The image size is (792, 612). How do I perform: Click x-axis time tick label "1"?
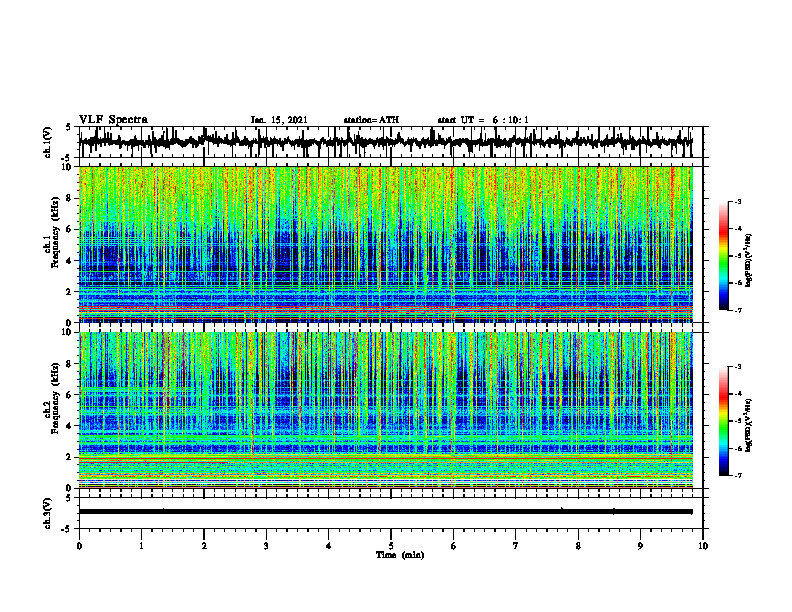pyautogui.click(x=141, y=546)
